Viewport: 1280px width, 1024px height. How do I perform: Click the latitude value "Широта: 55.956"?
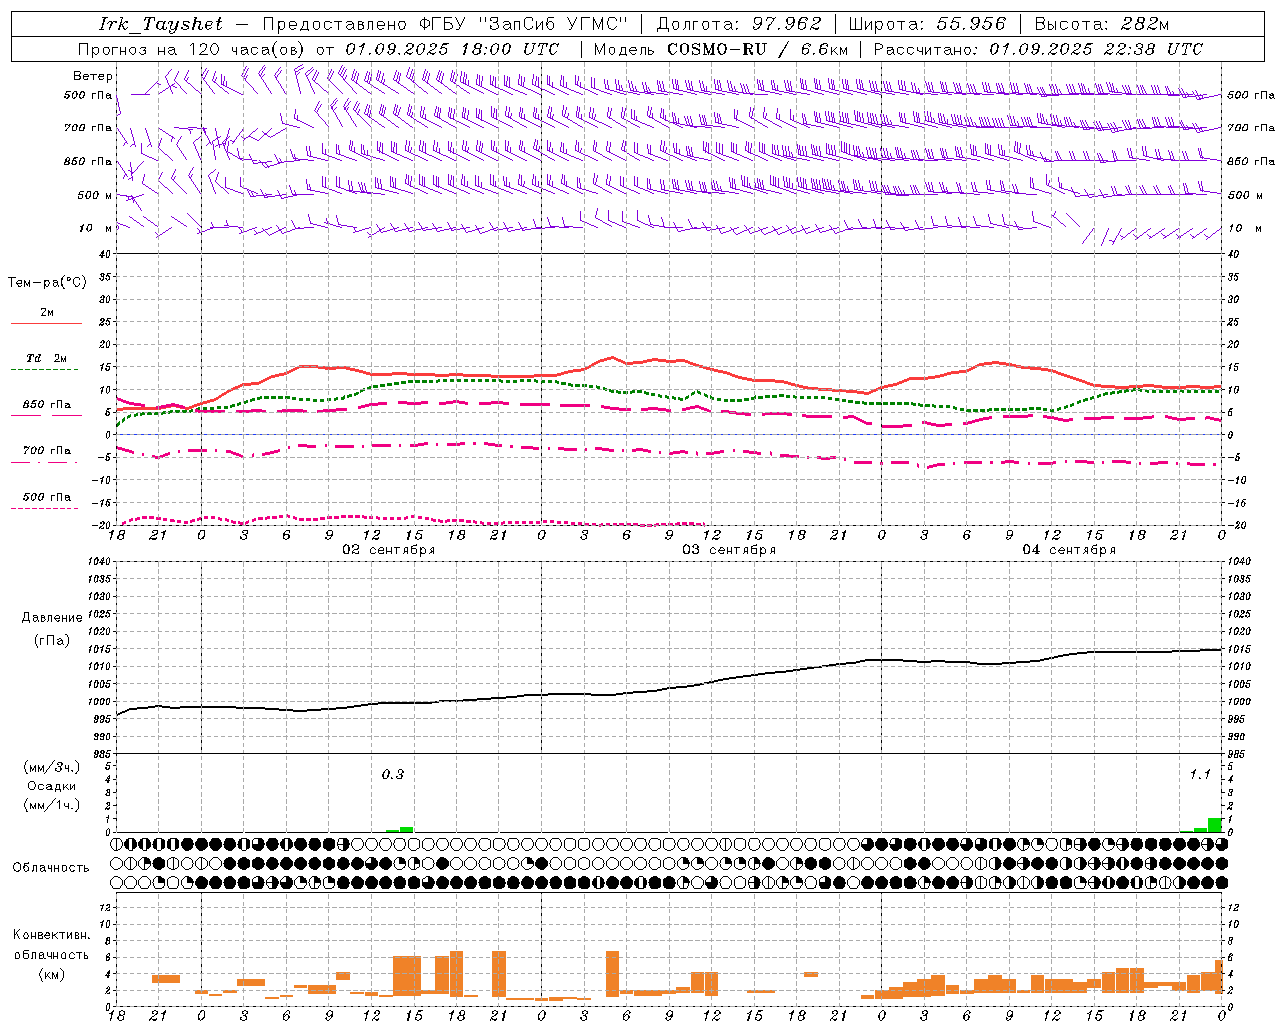click(x=927, y=24)
